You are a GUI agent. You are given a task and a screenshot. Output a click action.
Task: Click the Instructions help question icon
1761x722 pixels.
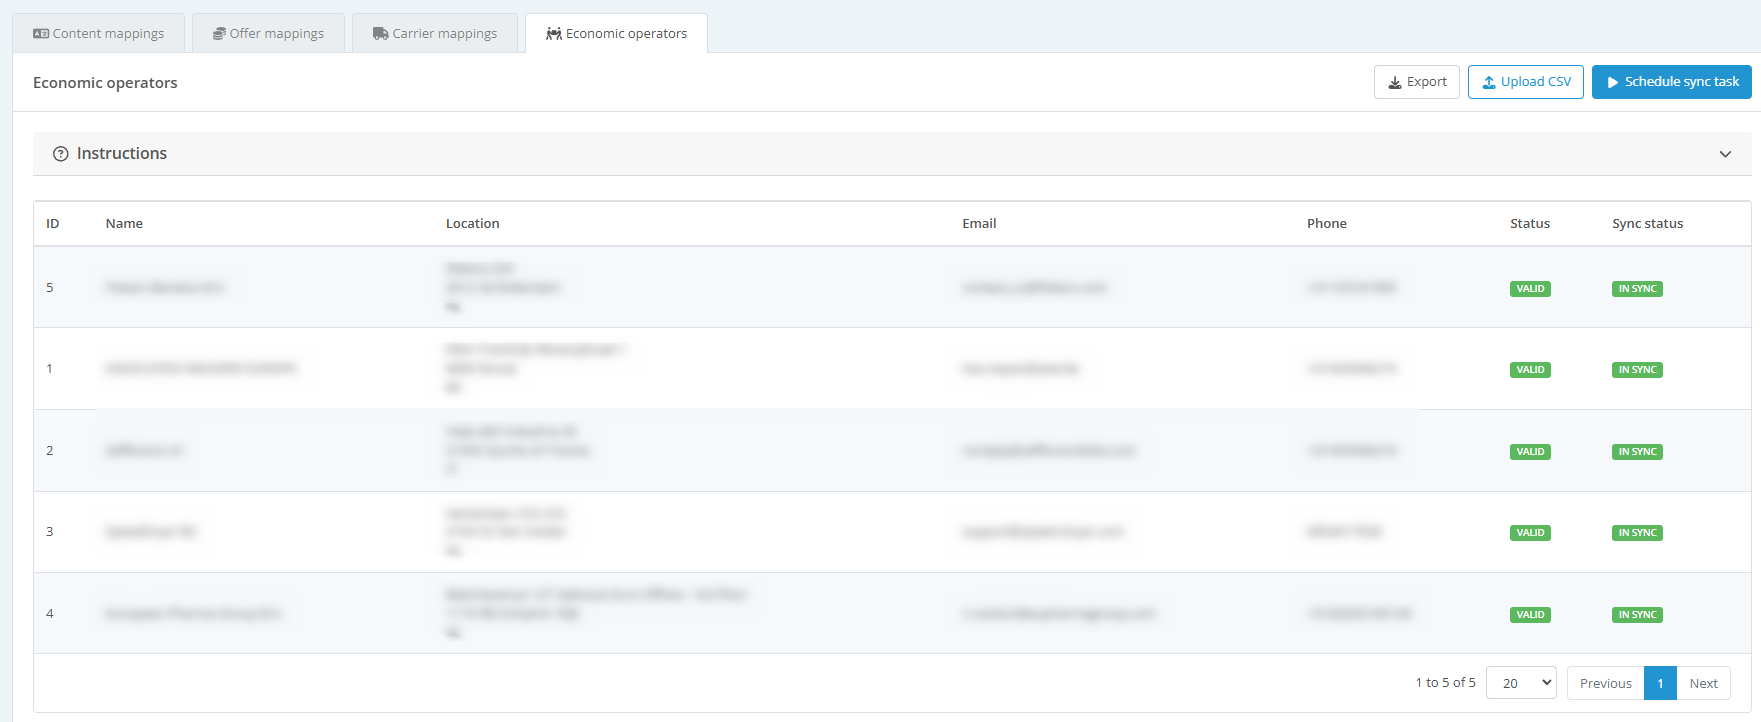(61, 154)
